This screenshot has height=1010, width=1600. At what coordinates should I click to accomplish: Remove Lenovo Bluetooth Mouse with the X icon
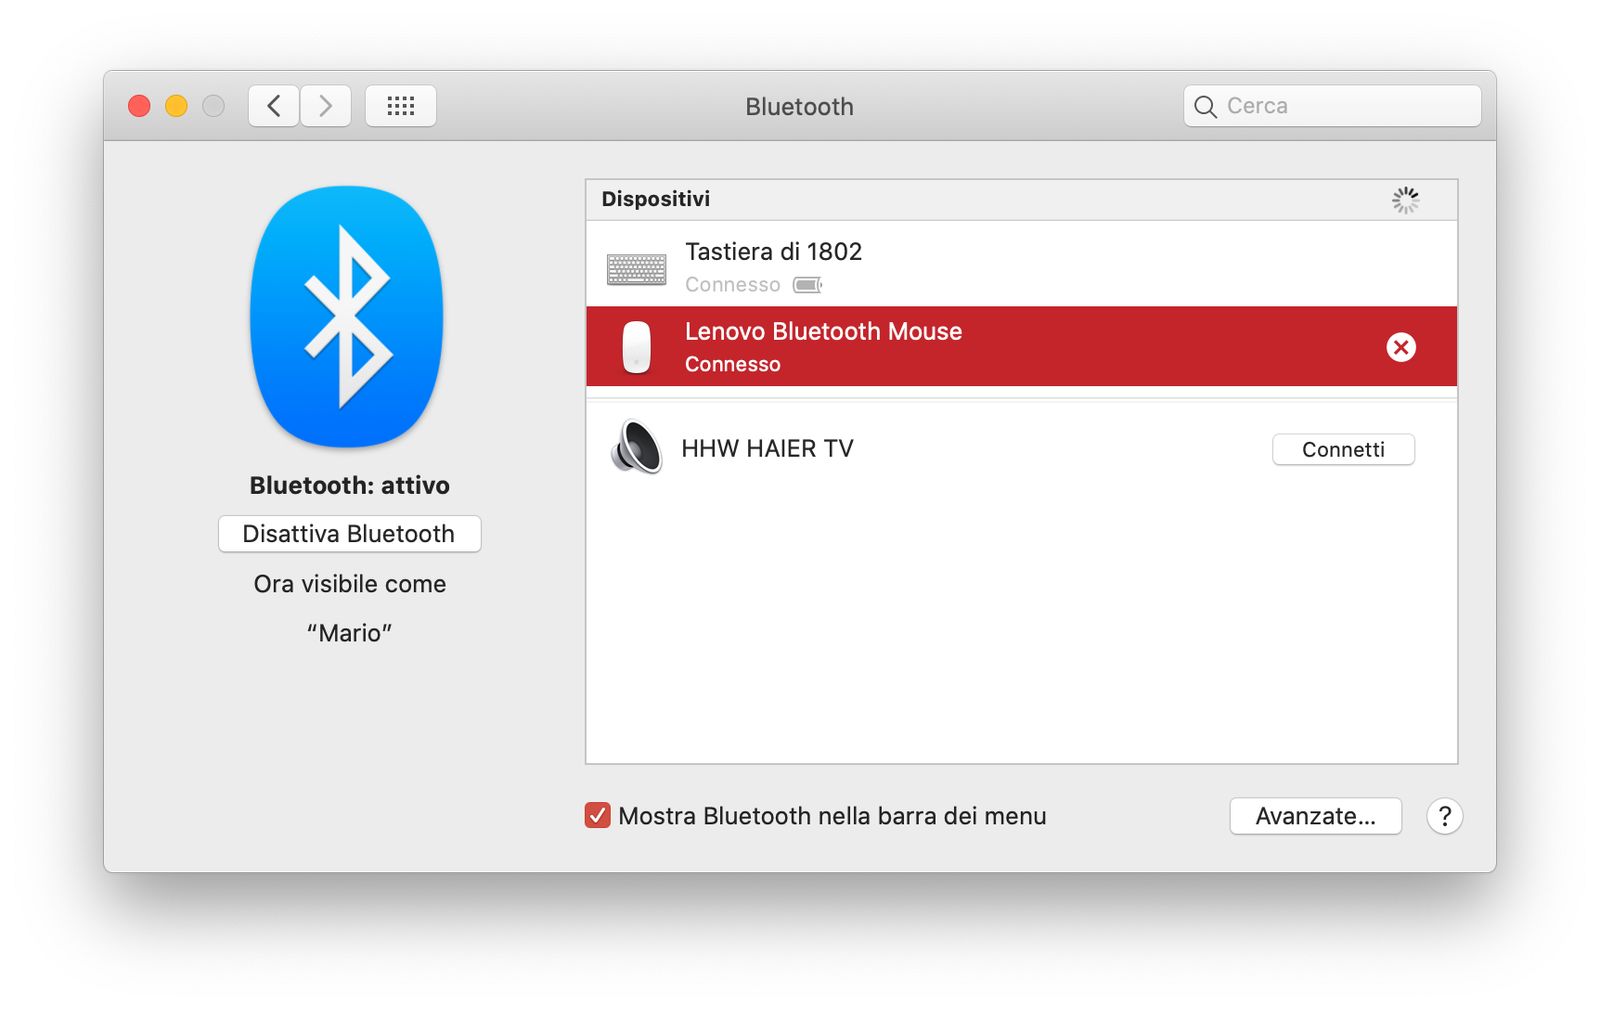[1401, 347]
